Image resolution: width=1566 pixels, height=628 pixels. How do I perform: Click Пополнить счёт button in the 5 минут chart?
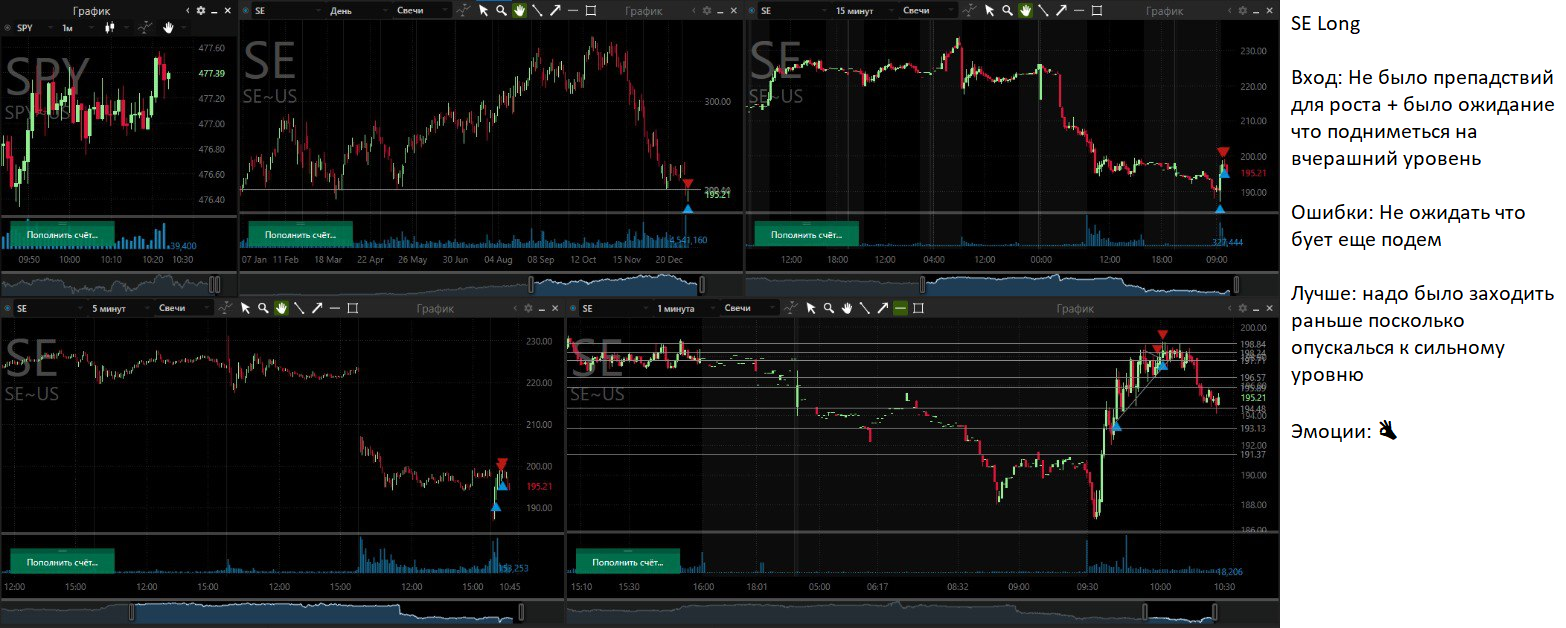pyautogui.click(x=61, y=562)
